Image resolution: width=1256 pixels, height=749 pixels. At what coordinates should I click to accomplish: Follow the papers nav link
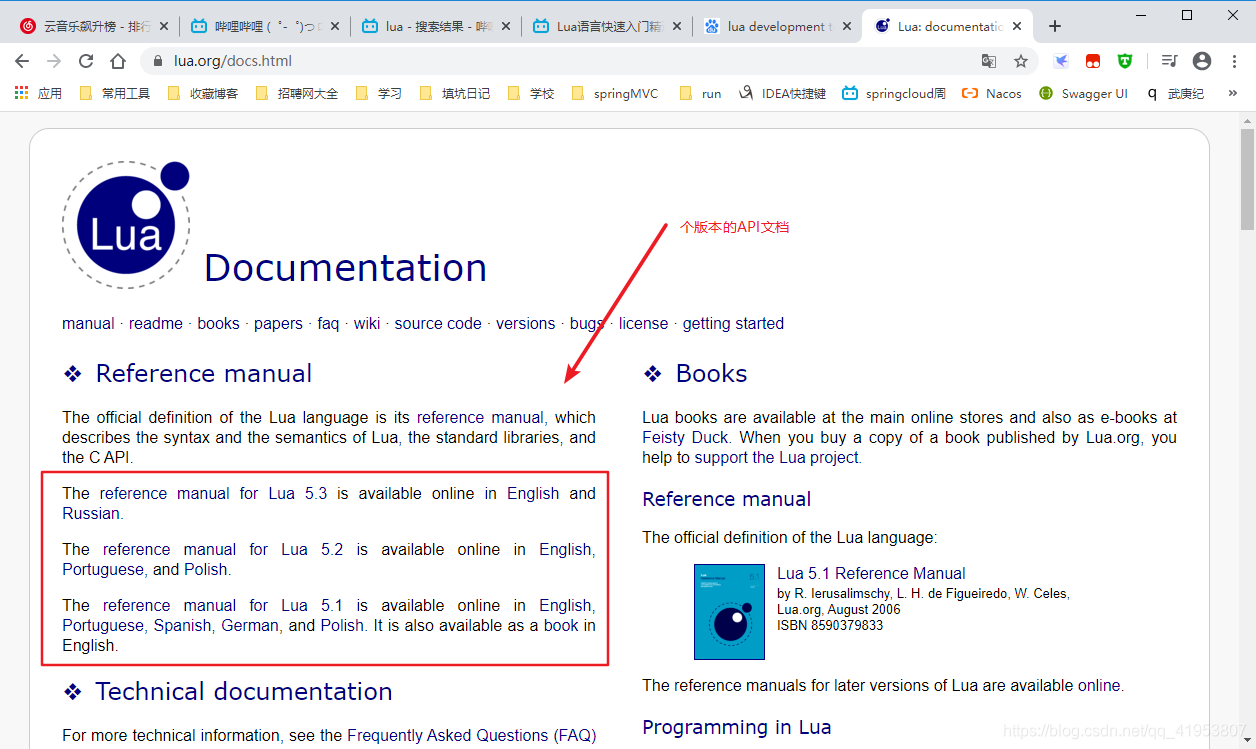coord(278,323)
